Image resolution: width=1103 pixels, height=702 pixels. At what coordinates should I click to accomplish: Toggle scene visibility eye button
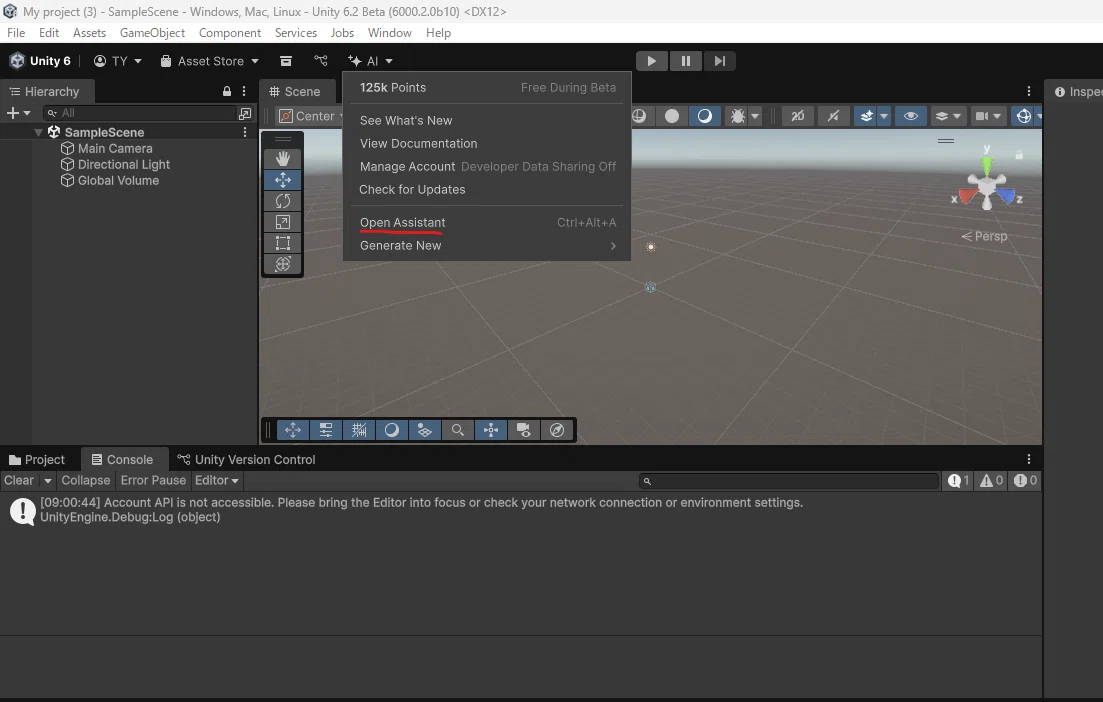coord(910,116)
